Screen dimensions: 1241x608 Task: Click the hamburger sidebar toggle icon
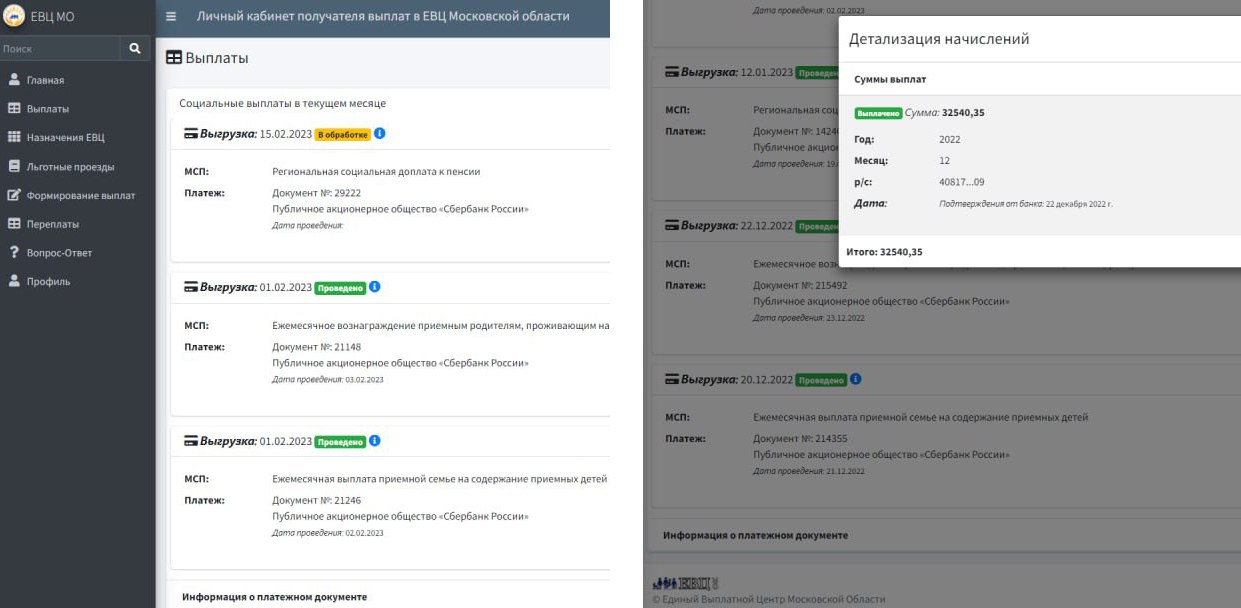[171, 17]
